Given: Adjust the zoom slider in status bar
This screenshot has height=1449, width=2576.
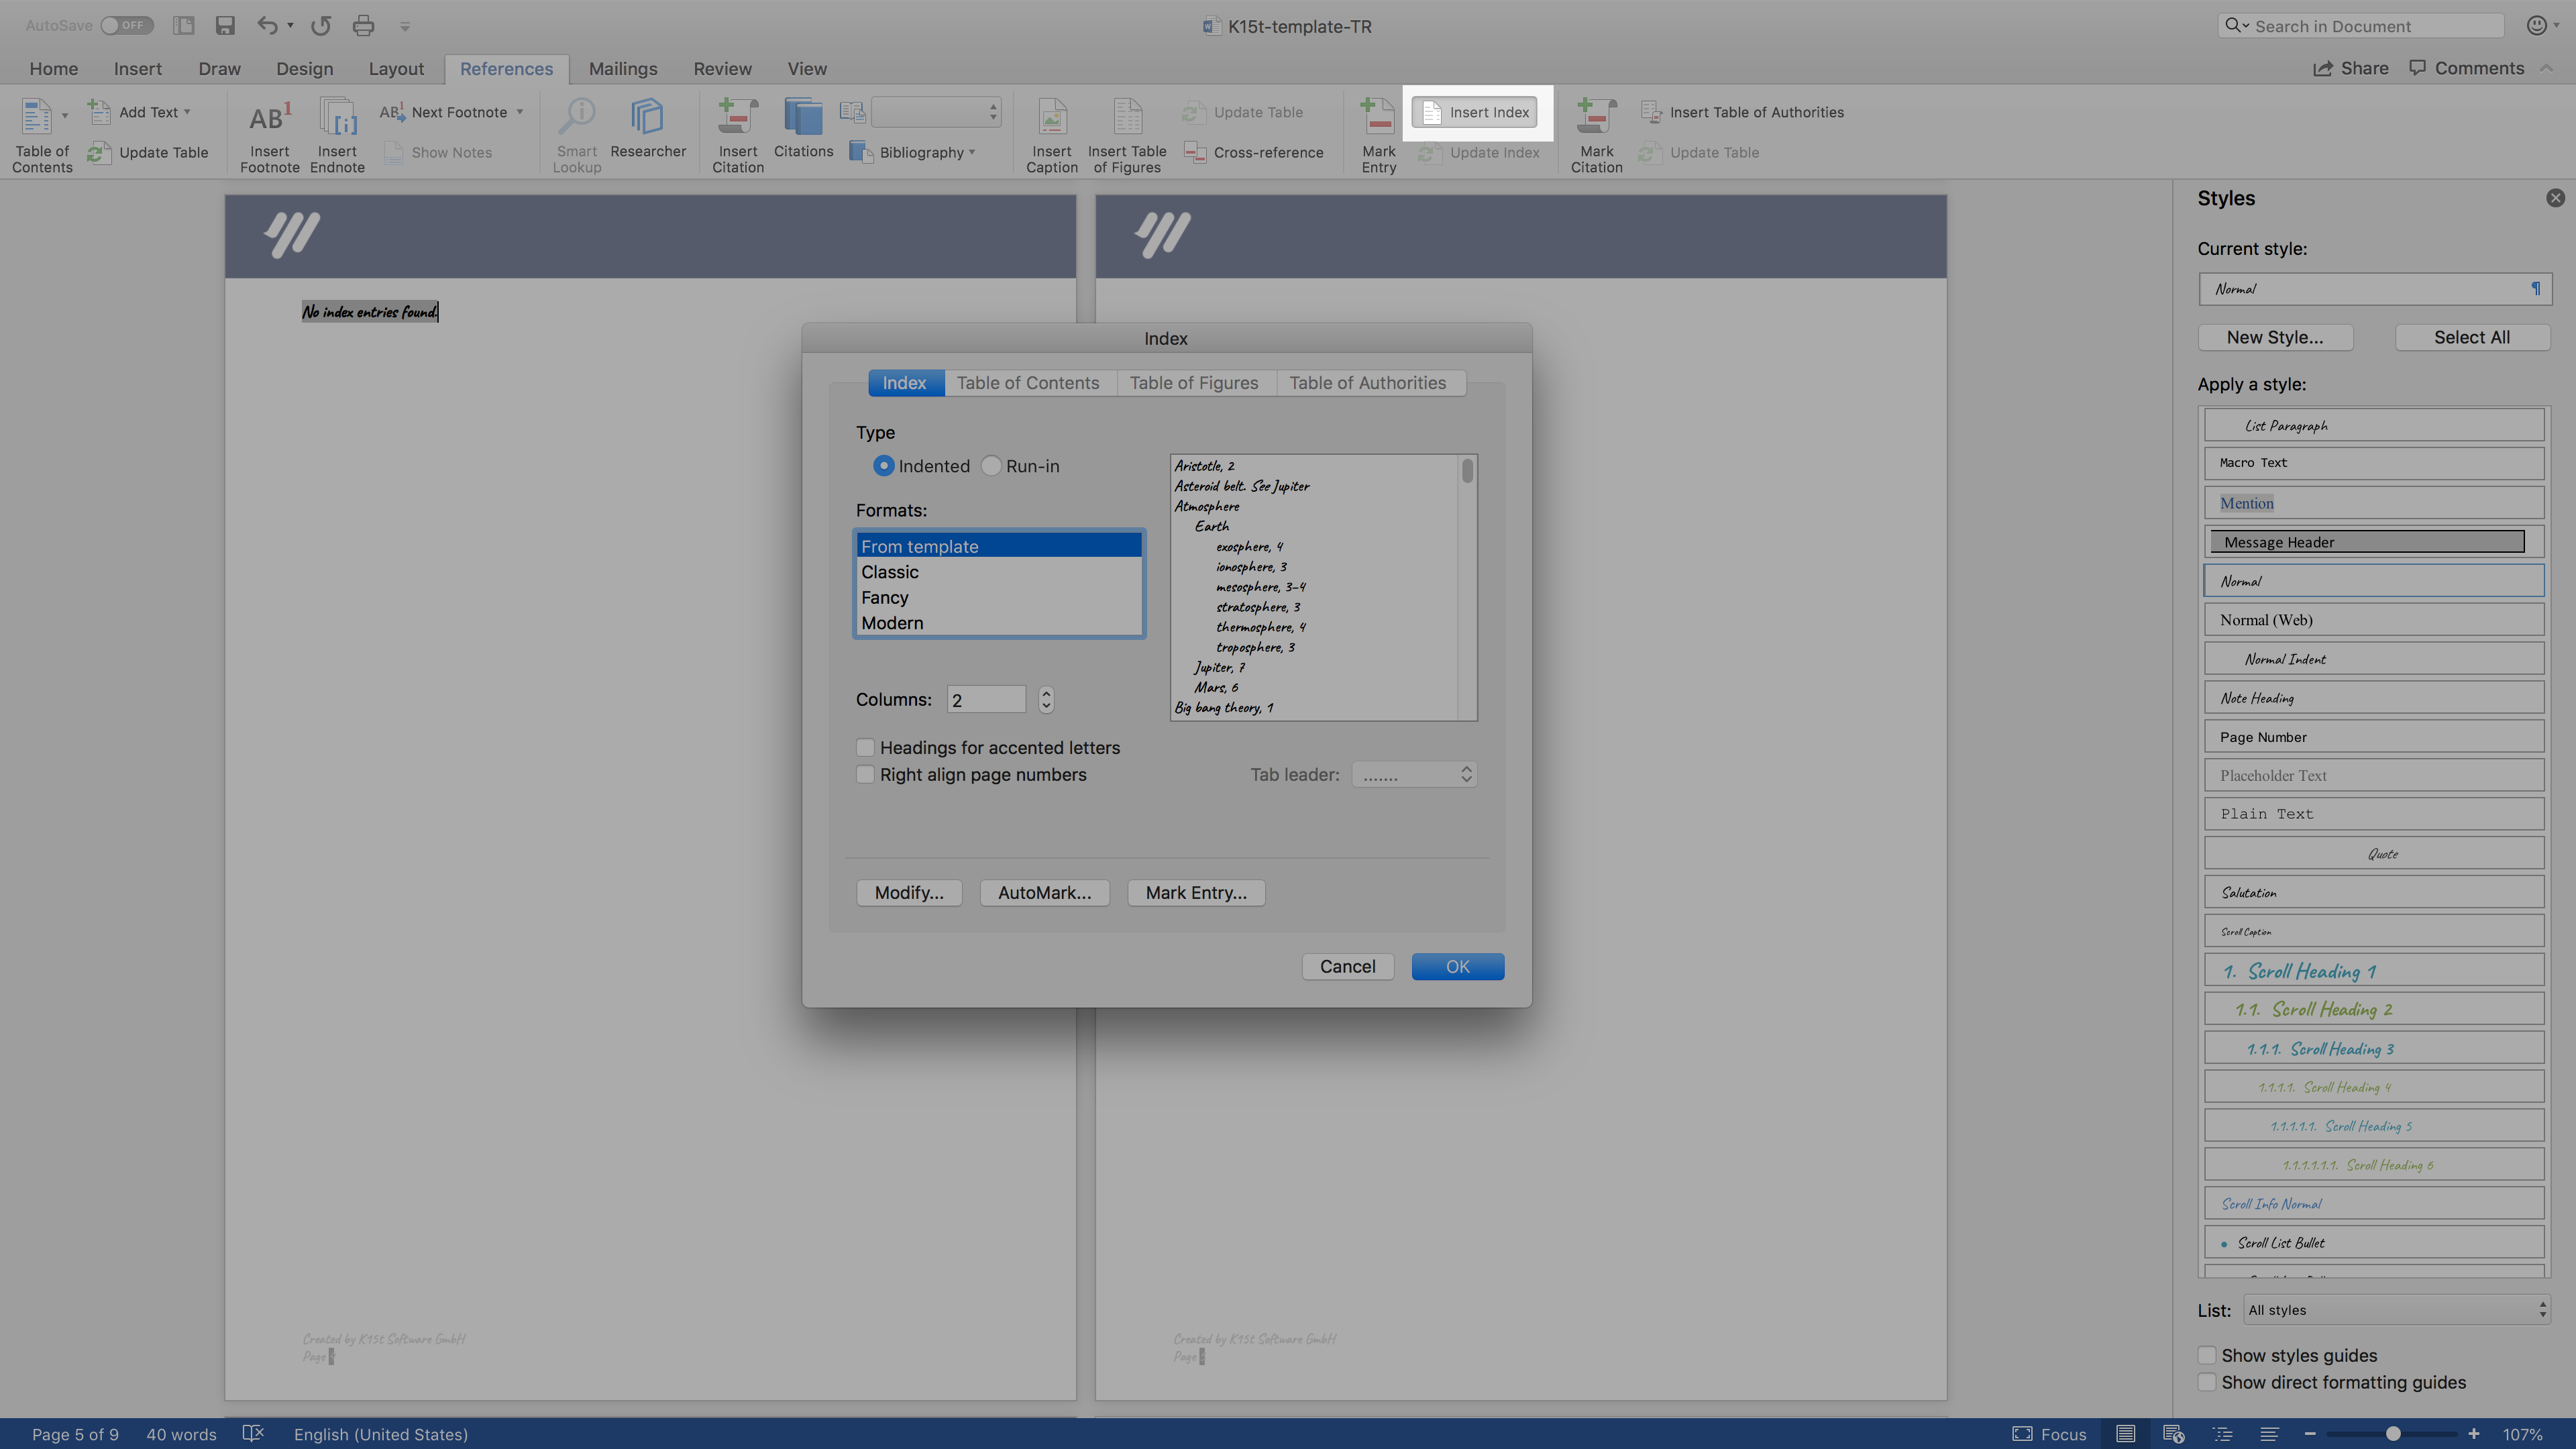Looking at the screenshot, I should (2392, 1434).
